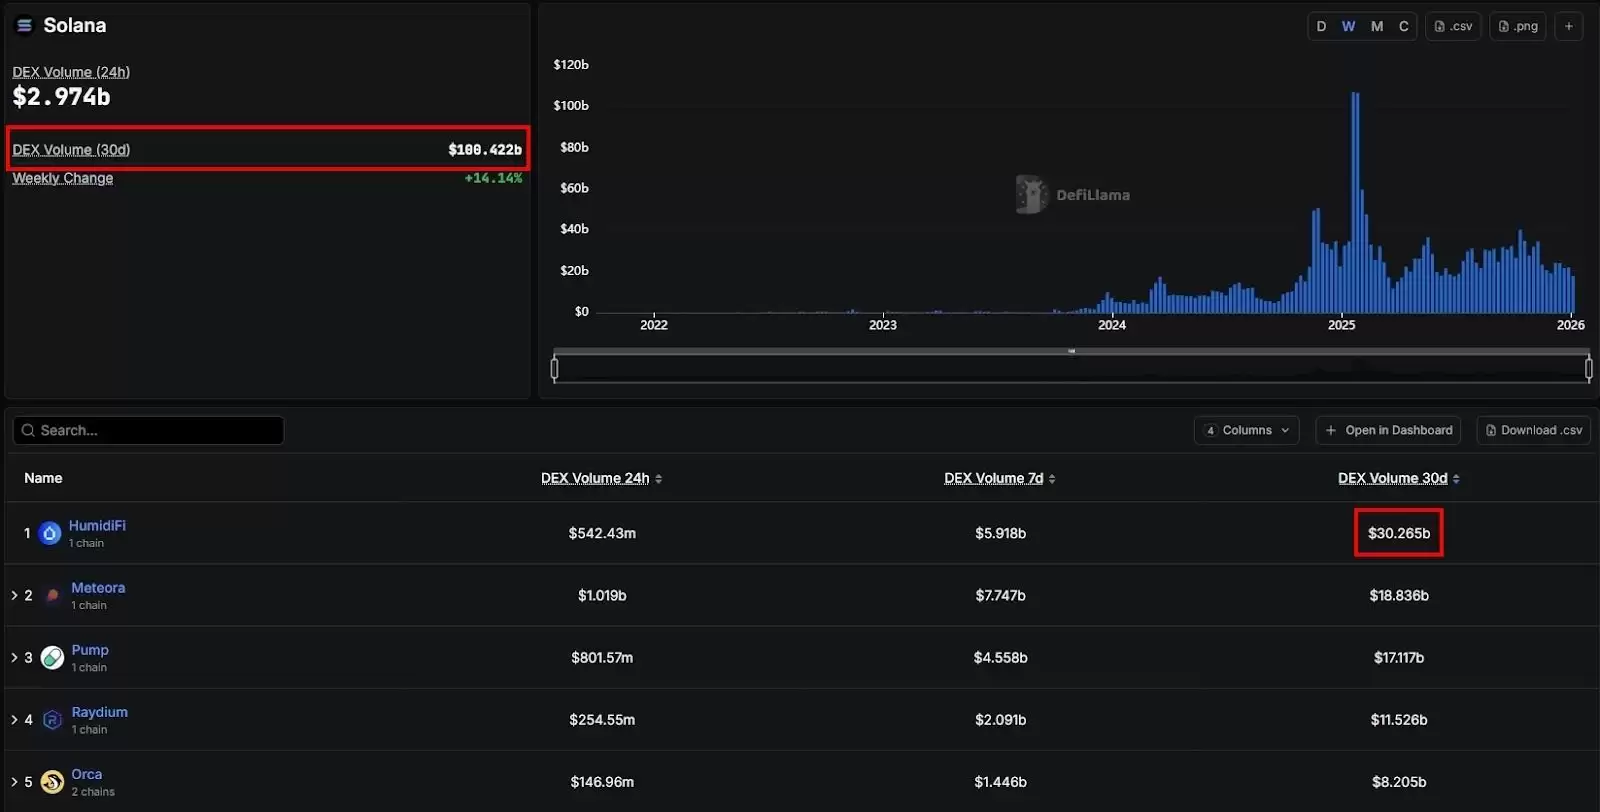The image size is (1600, 812).
Task: Open the Pump protocol link
Action: pyautogui.click(x=90, y=650)
